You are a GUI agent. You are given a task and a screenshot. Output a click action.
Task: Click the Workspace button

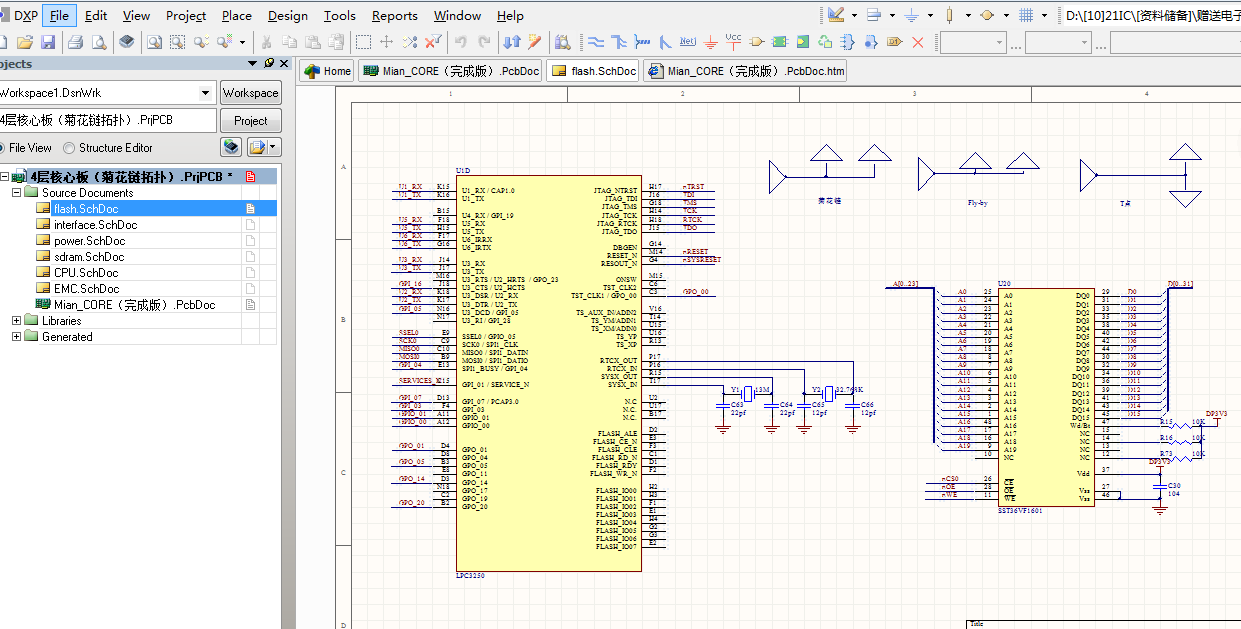pos(250,93)
